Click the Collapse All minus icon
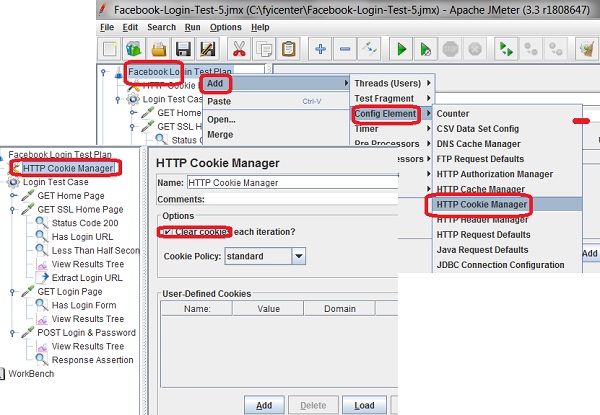 tap(345, 49)
